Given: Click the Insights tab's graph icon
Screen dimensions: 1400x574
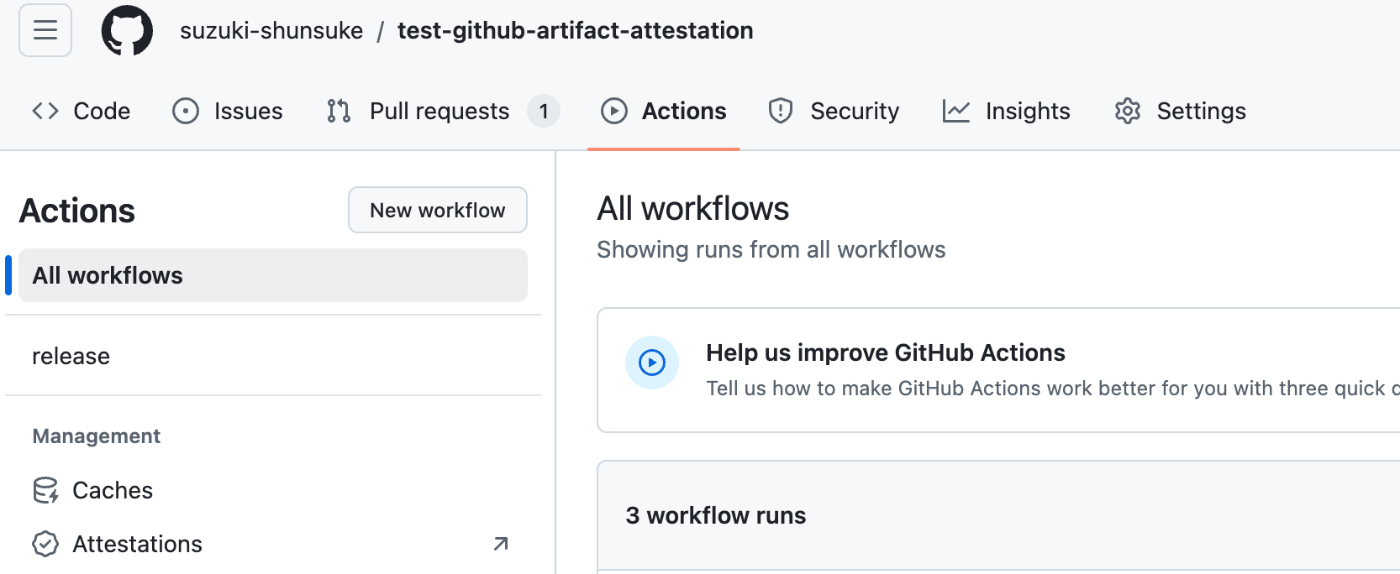Looking at the screenshot, I should [x=956, y=111].
